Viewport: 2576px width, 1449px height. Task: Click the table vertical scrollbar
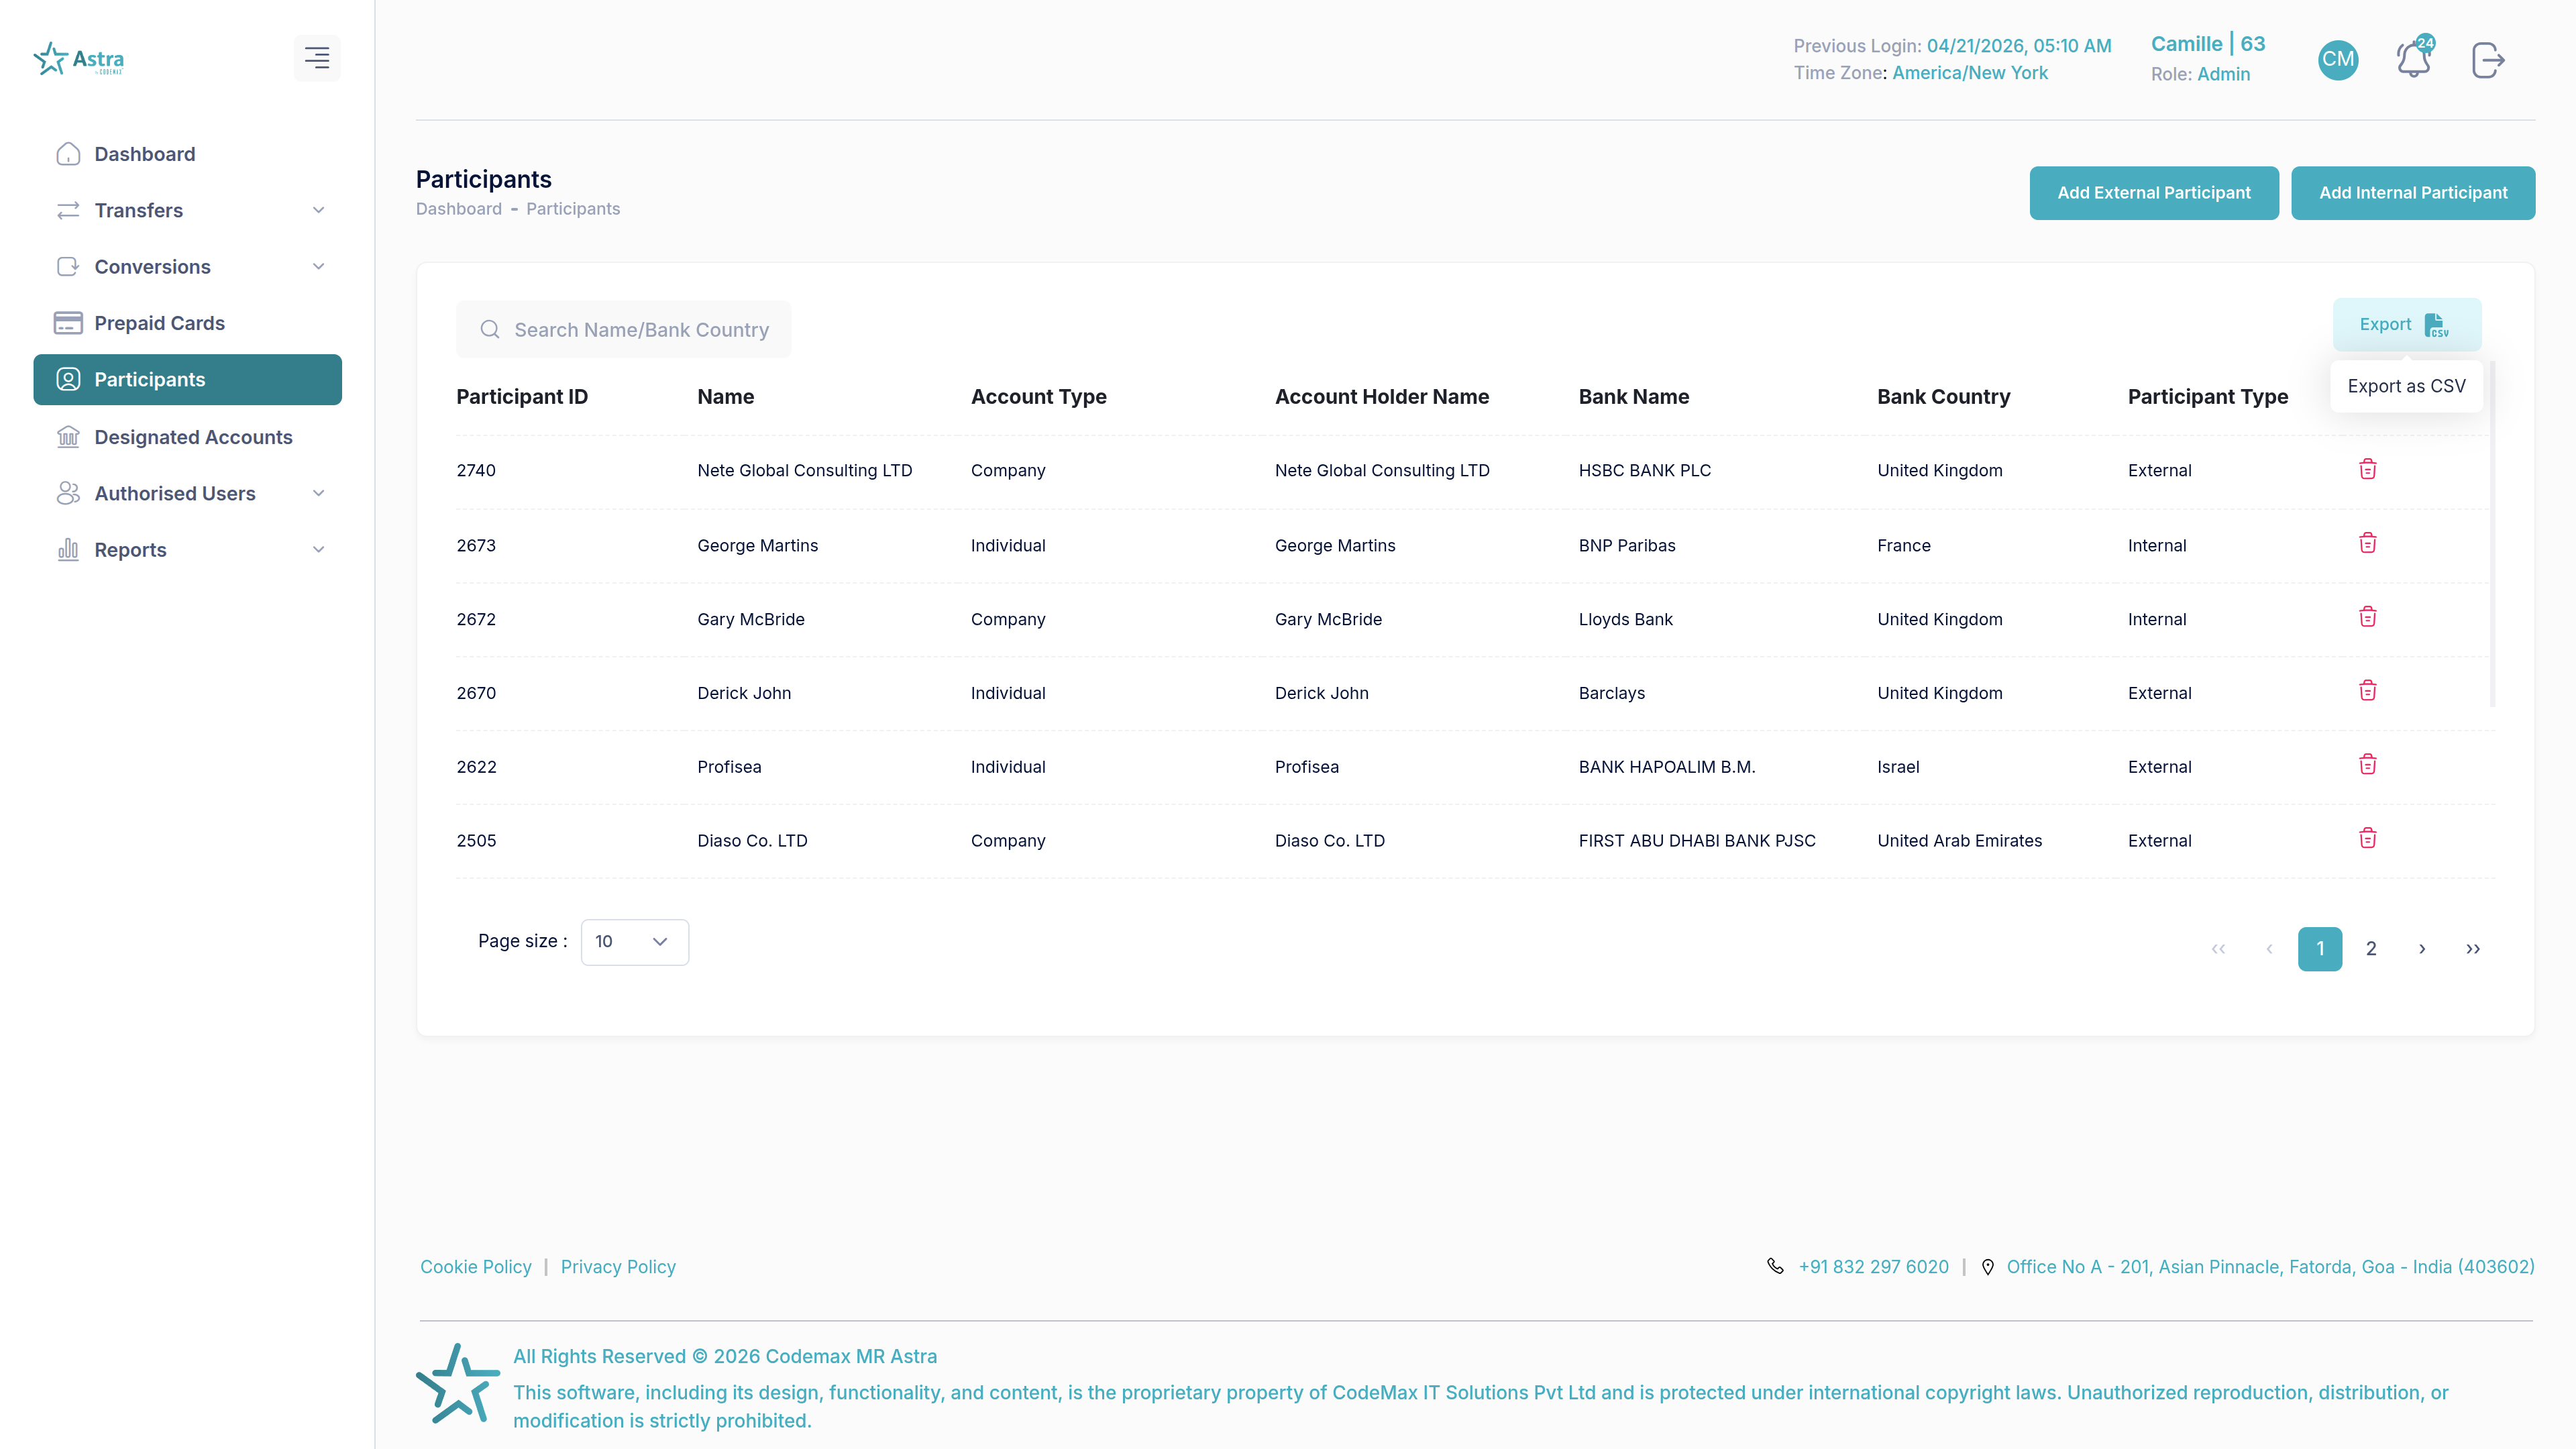pyautogui.click(x=2493, y=535)
